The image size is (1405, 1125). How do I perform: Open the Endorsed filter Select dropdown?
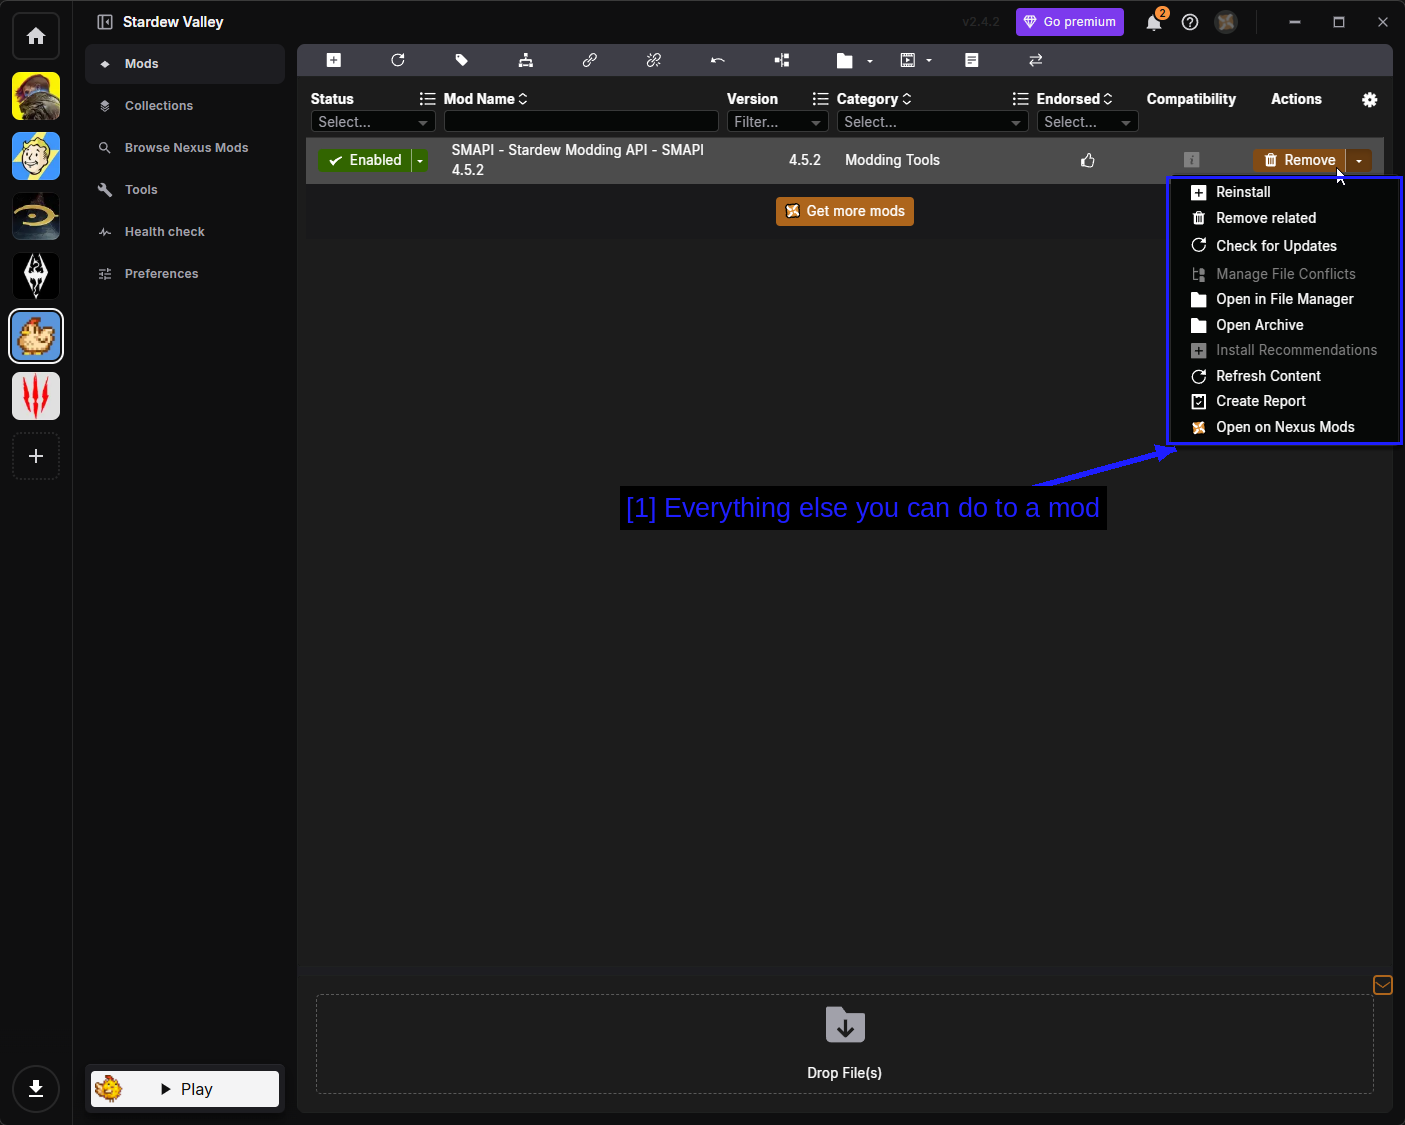tap(1087, 122)
